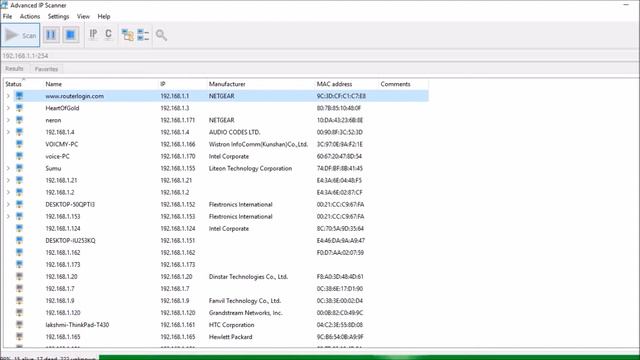
Task: Select the voice-PC name
Action: click(58, 156)
